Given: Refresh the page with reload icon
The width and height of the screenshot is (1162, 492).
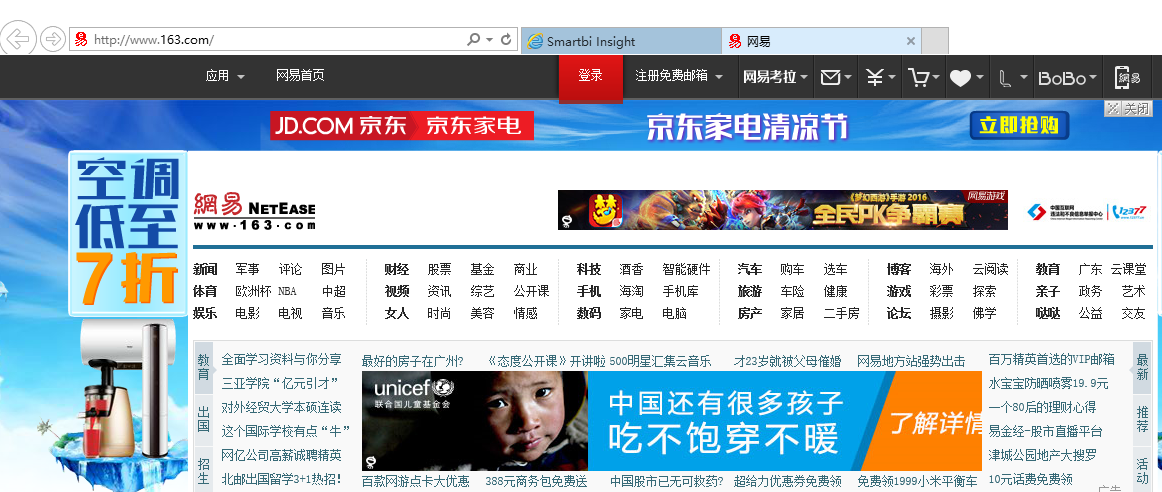Looking at the screenshot, I should 507,39.
